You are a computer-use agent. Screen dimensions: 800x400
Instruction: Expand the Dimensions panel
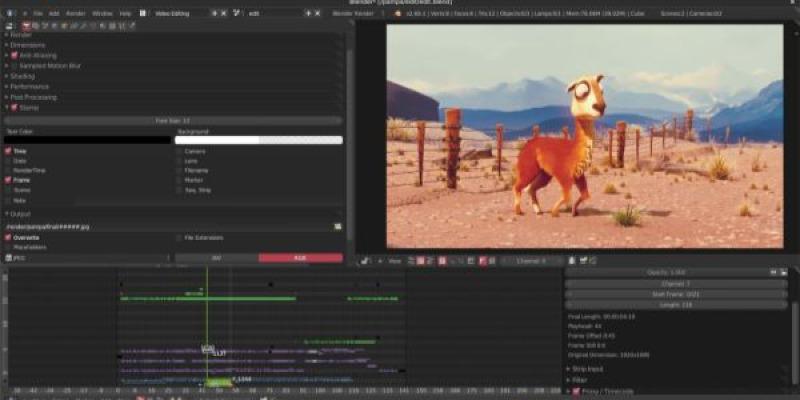(6, 44)
